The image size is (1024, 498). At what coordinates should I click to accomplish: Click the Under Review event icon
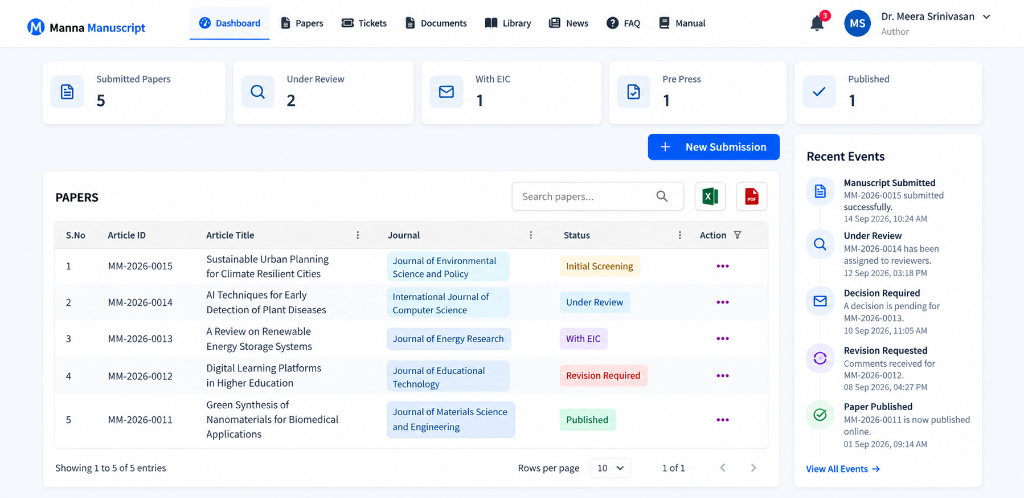(x=820, y=244)
